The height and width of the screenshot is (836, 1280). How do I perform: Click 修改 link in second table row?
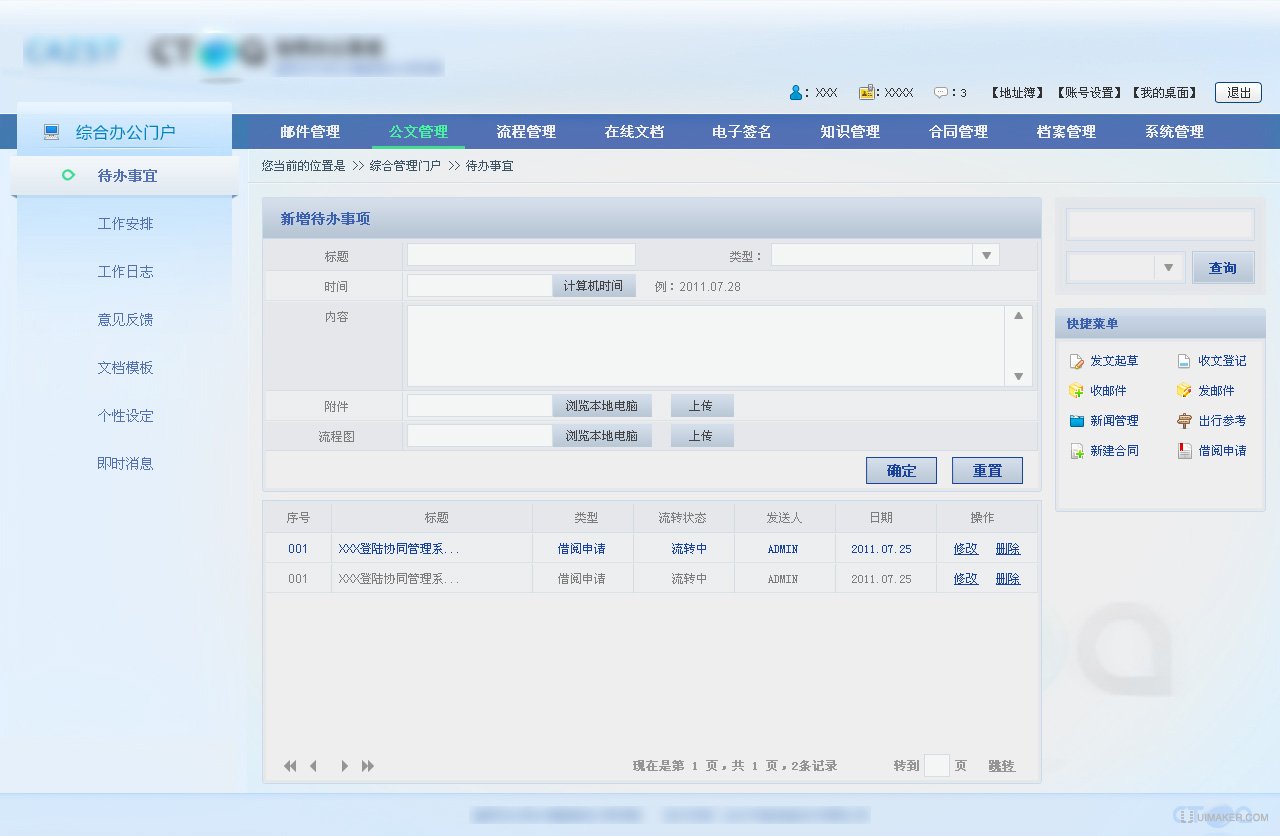click(966, 579)
